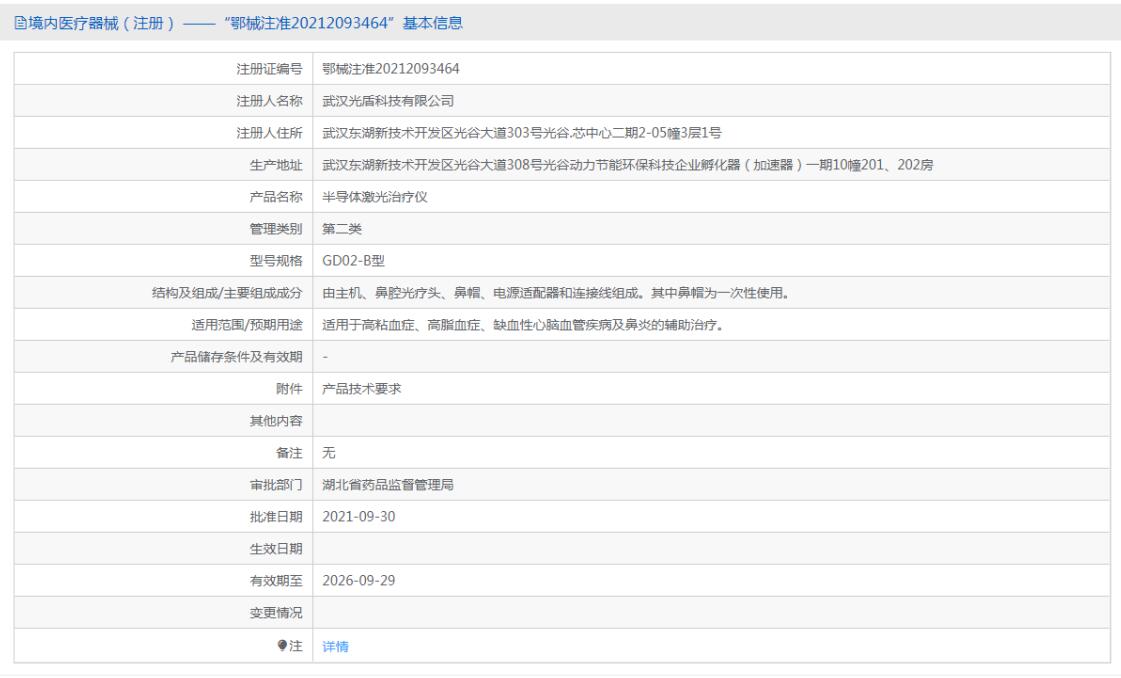Click the 生产地址 label

coord(276,165)
